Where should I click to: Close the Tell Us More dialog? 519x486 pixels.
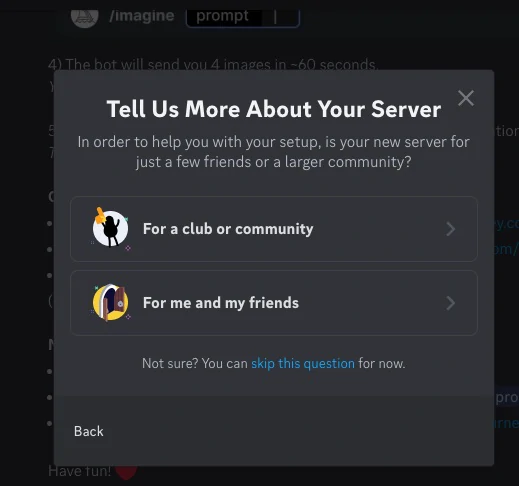pos(466,98)
